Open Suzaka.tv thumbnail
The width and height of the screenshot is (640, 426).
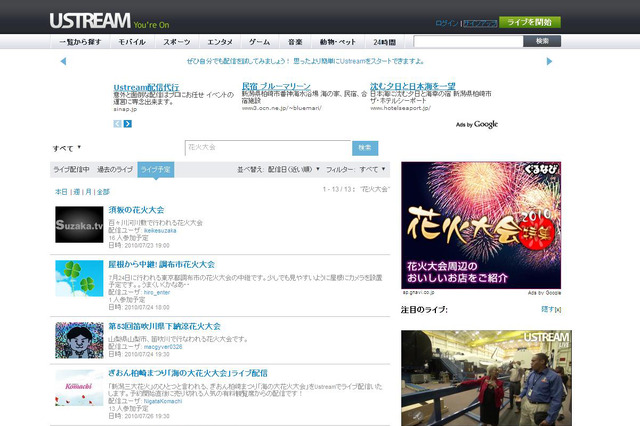79,224
